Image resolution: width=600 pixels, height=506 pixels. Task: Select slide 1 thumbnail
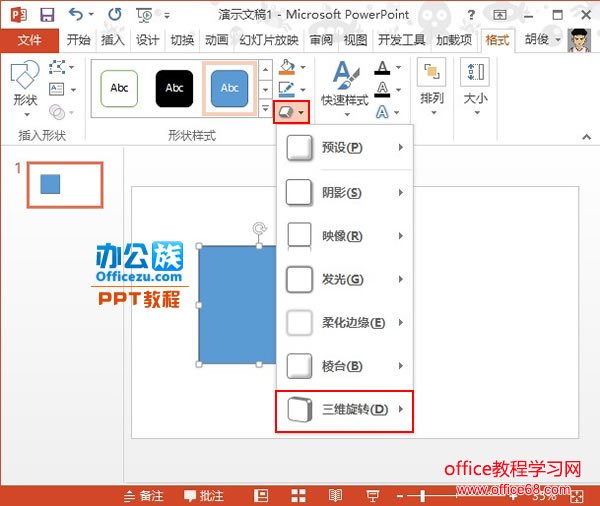[x=65, y=185]
